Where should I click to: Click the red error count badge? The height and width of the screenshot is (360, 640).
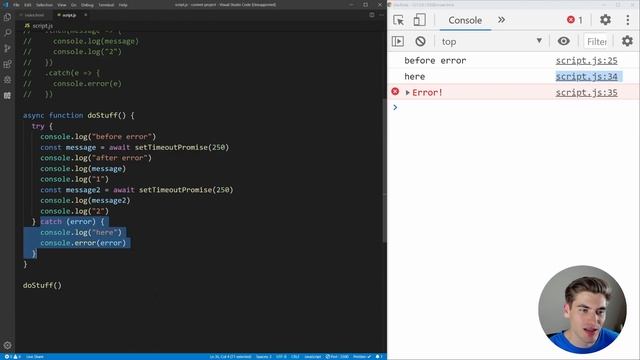[x=575, y=20]
